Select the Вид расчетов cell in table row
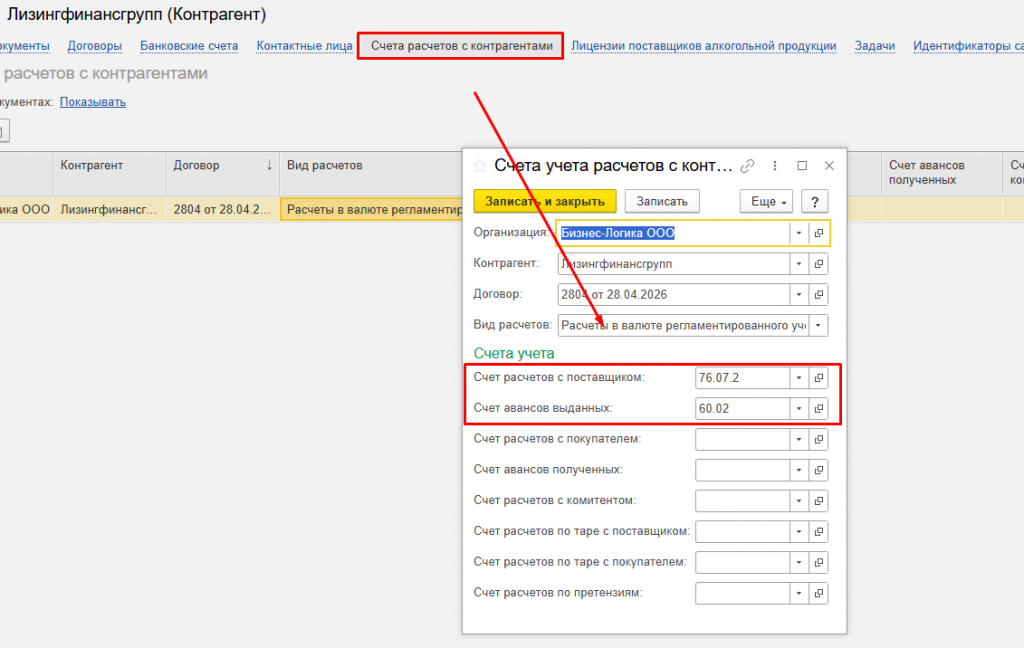 coord(372,210)
